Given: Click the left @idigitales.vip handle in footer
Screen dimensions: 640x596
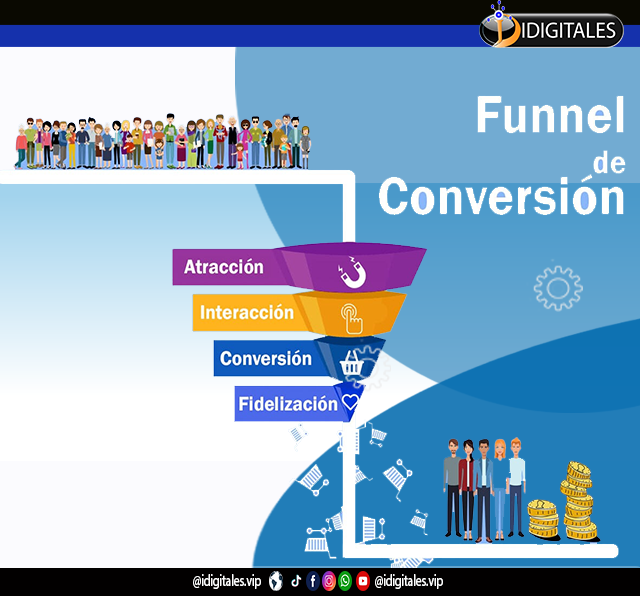Looking at the screenshot, I should (x=226, y=581).
